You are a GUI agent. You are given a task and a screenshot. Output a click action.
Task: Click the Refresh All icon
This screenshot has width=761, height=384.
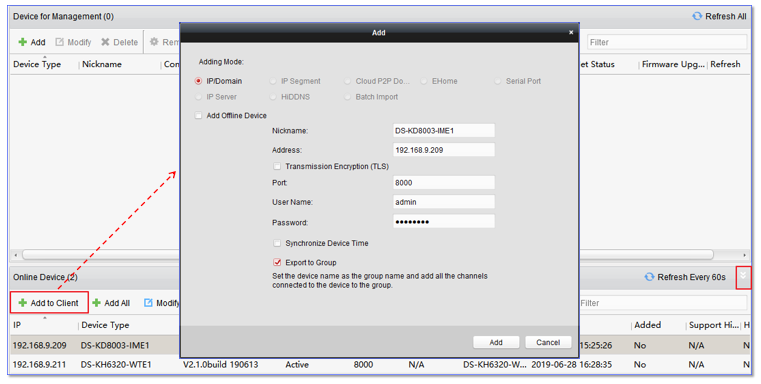(x=697, y=16)
